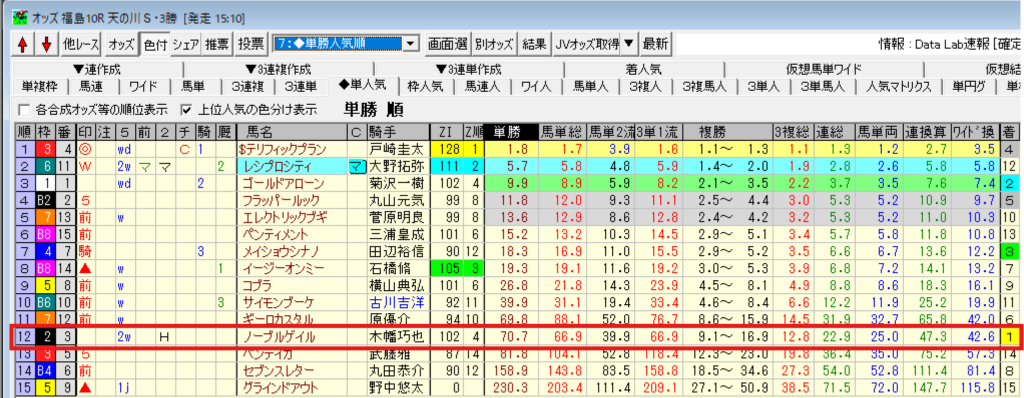Select the 3単馬人 tab

tap(824, 86)
